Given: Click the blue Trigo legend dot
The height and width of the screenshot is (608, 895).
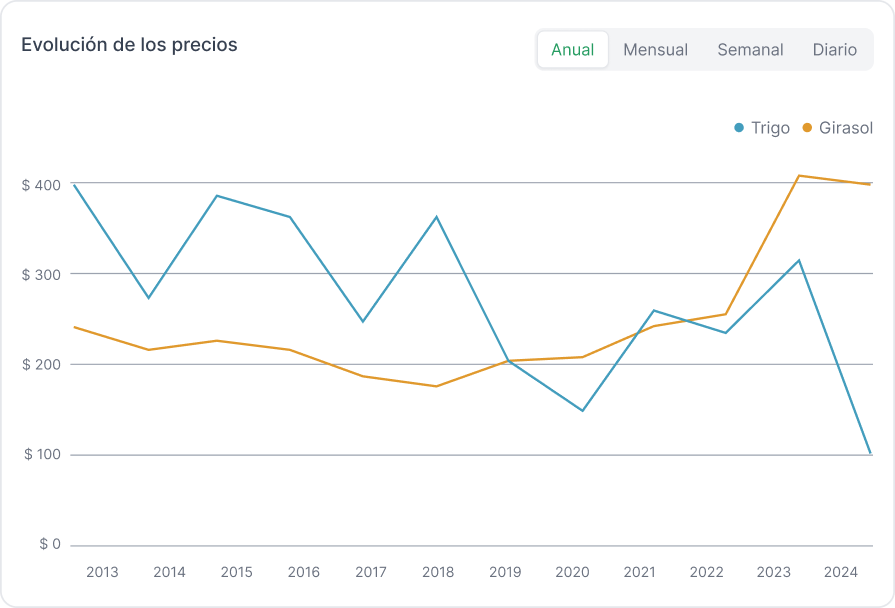Looking at the screenshot, I should [739, 128].
